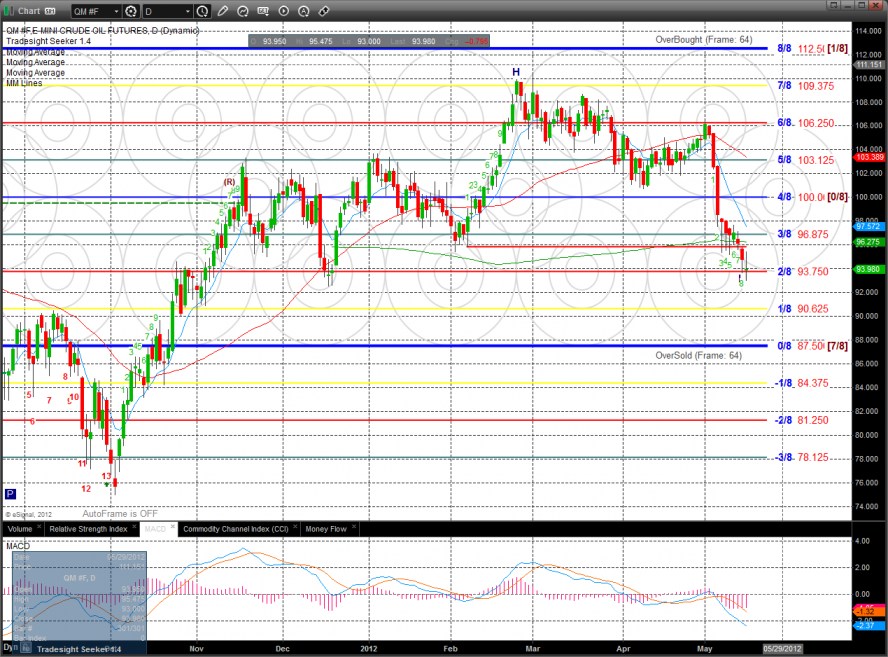The height and width of the screenshot is (657, 888).
Task: Click the chain link icon
Action: coord(323,11)
